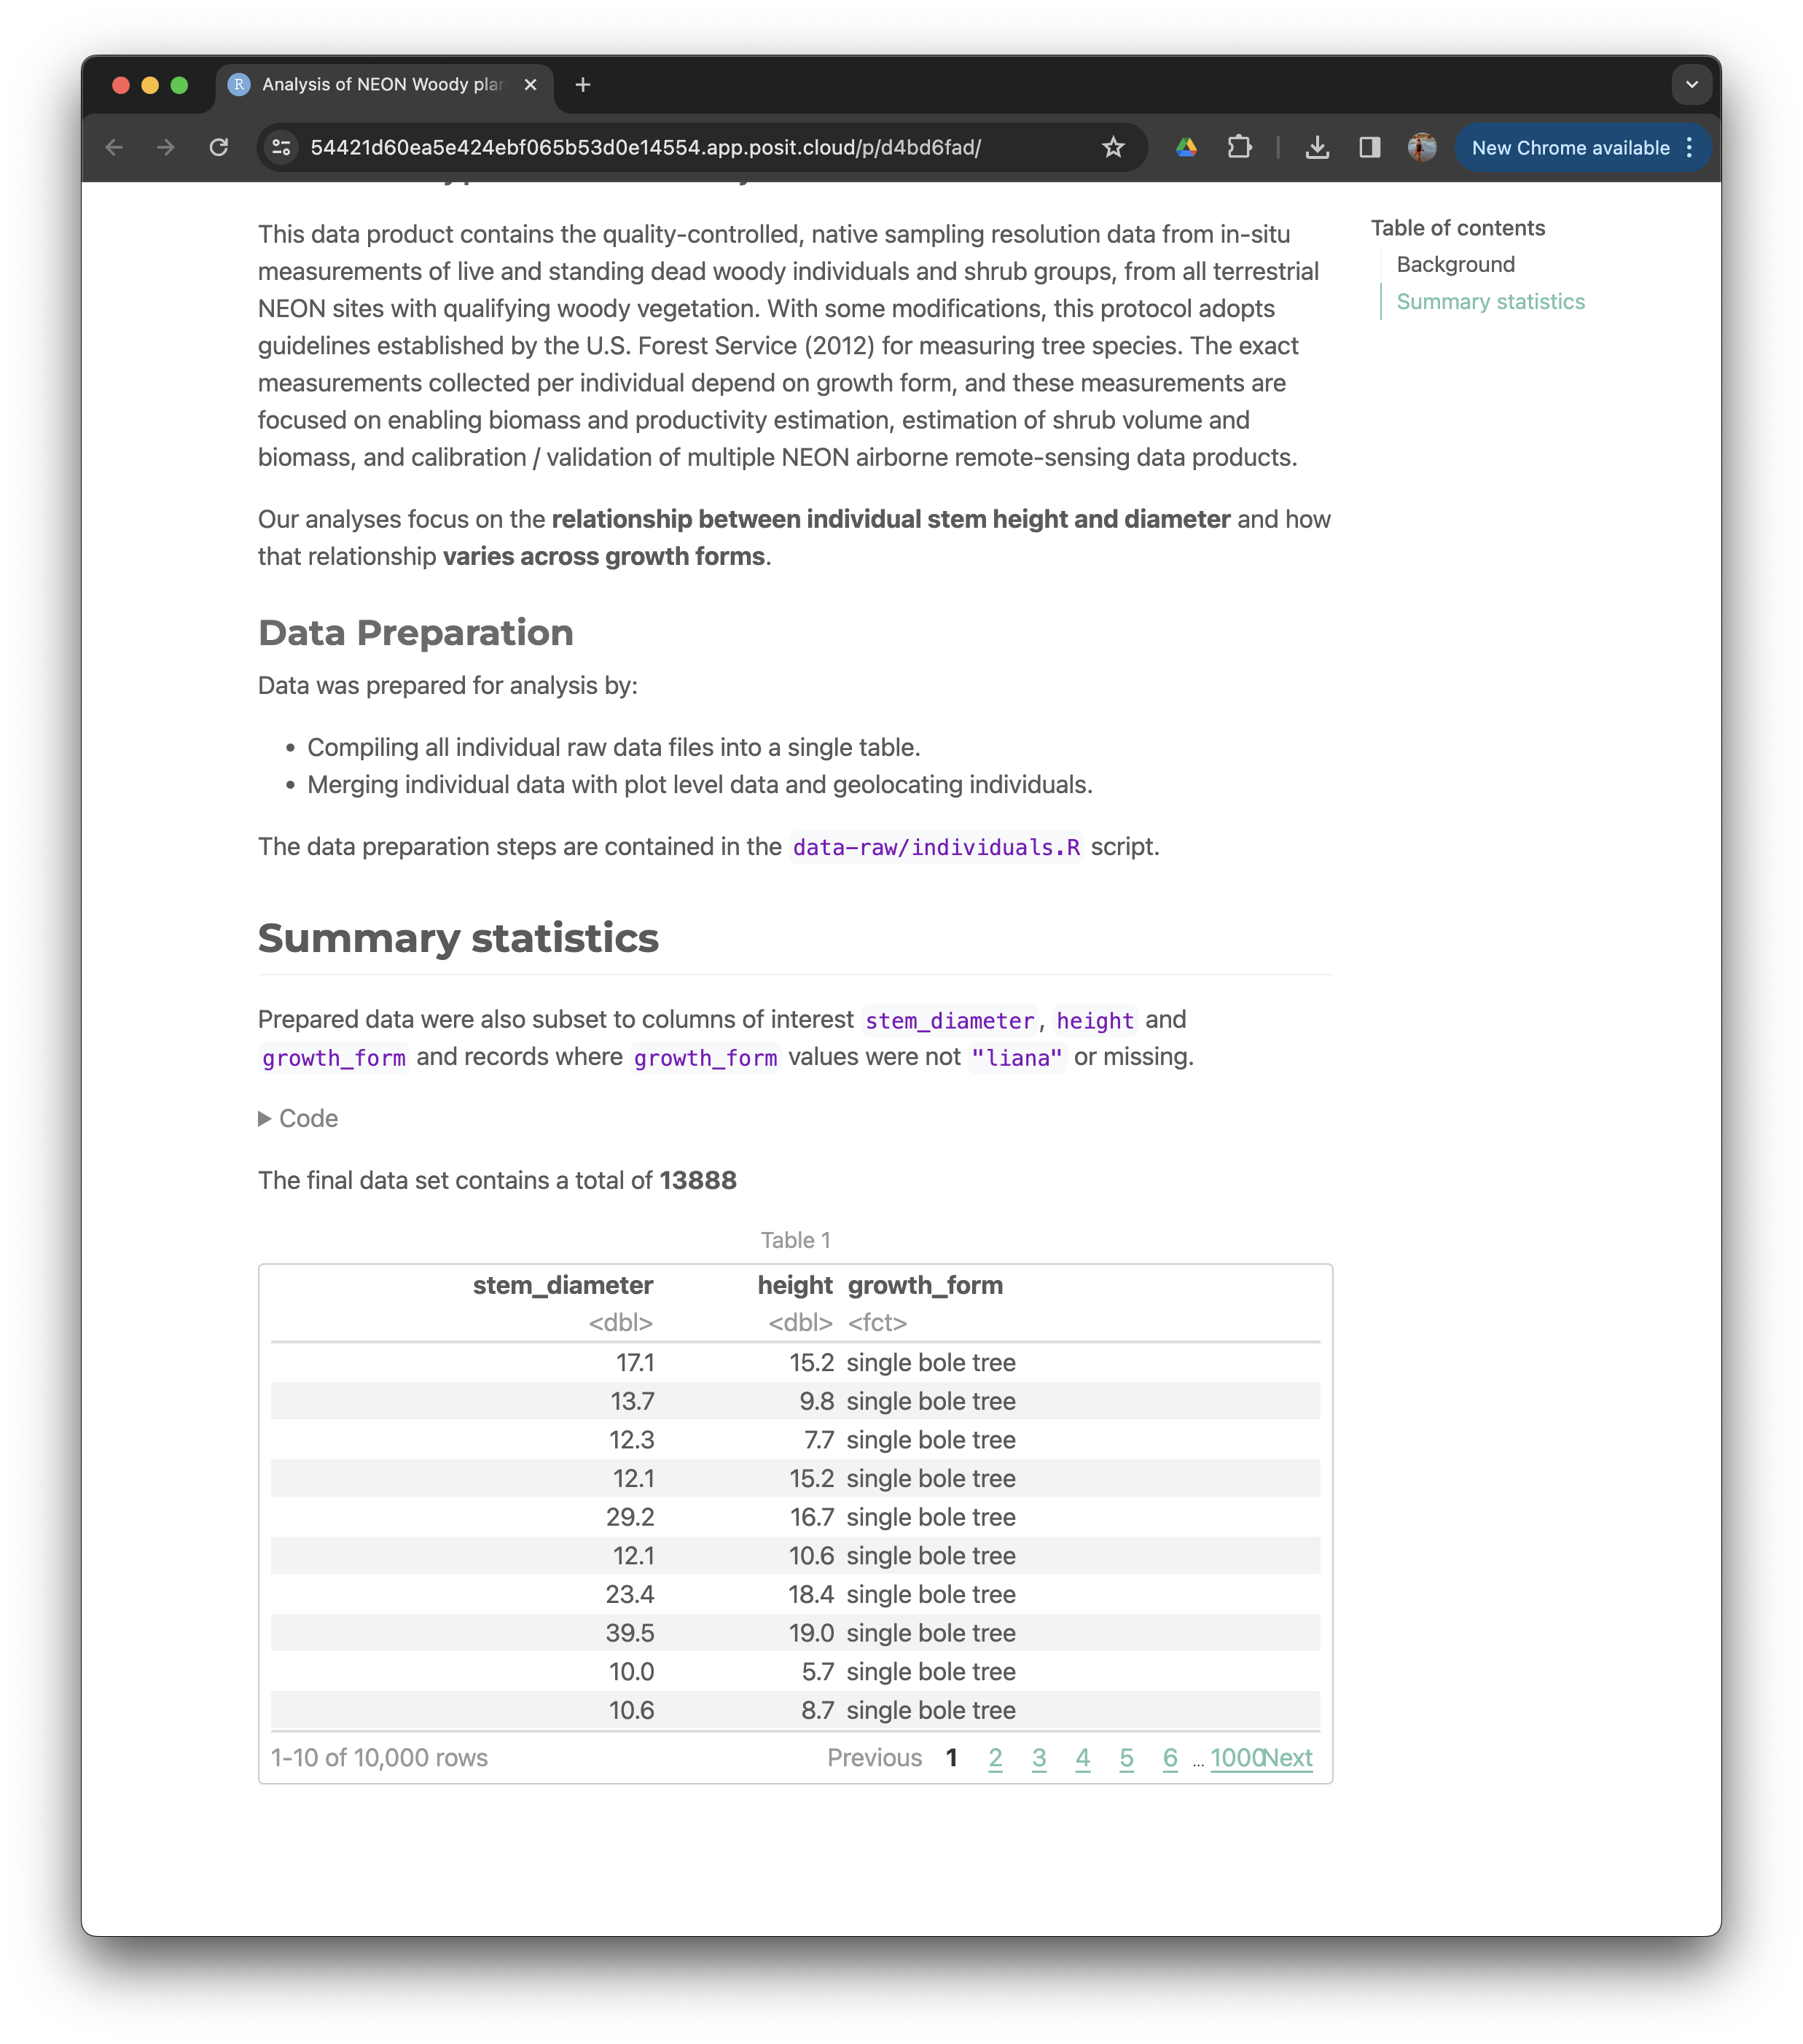Select the stem diameter value 13.7

pyautogui.click(x=632, y=1401)
